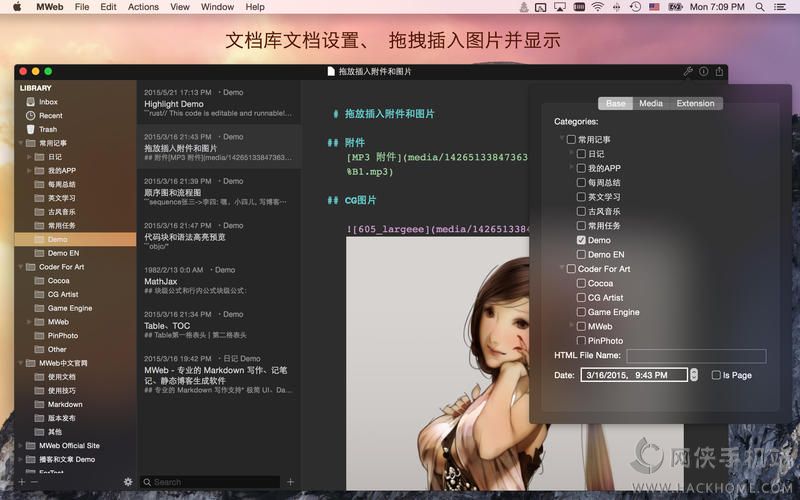Click the Demo EN folder icon
The image size is (800, 500).
pyautogui.click(x=39, y=253)
